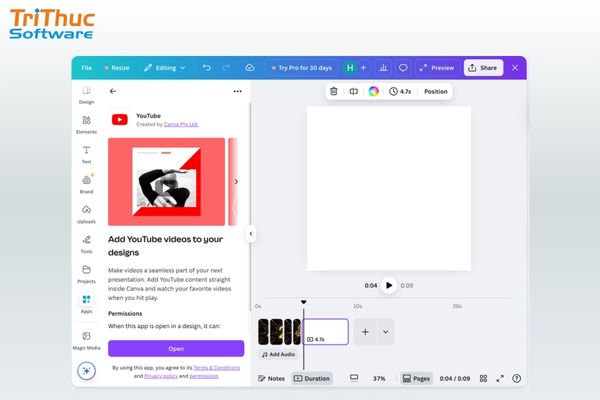The image size is (600, 400).
Task: Open the File menu
Action: pyautogui.click(x=86, y=68)
